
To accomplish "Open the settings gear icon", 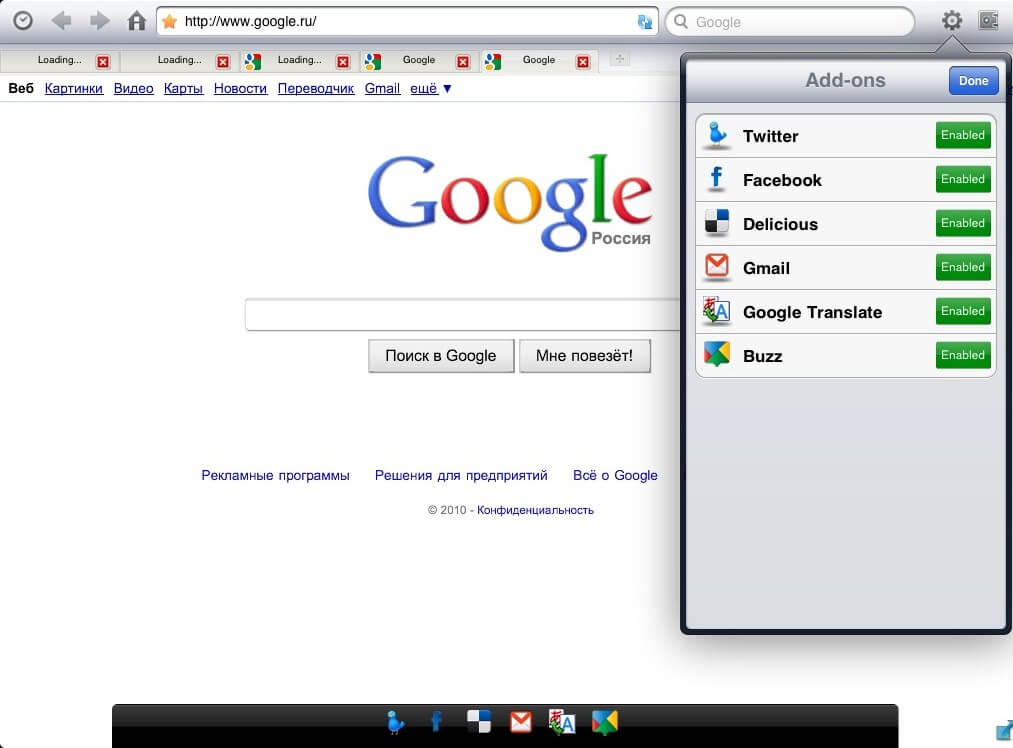I will point(952,21).
